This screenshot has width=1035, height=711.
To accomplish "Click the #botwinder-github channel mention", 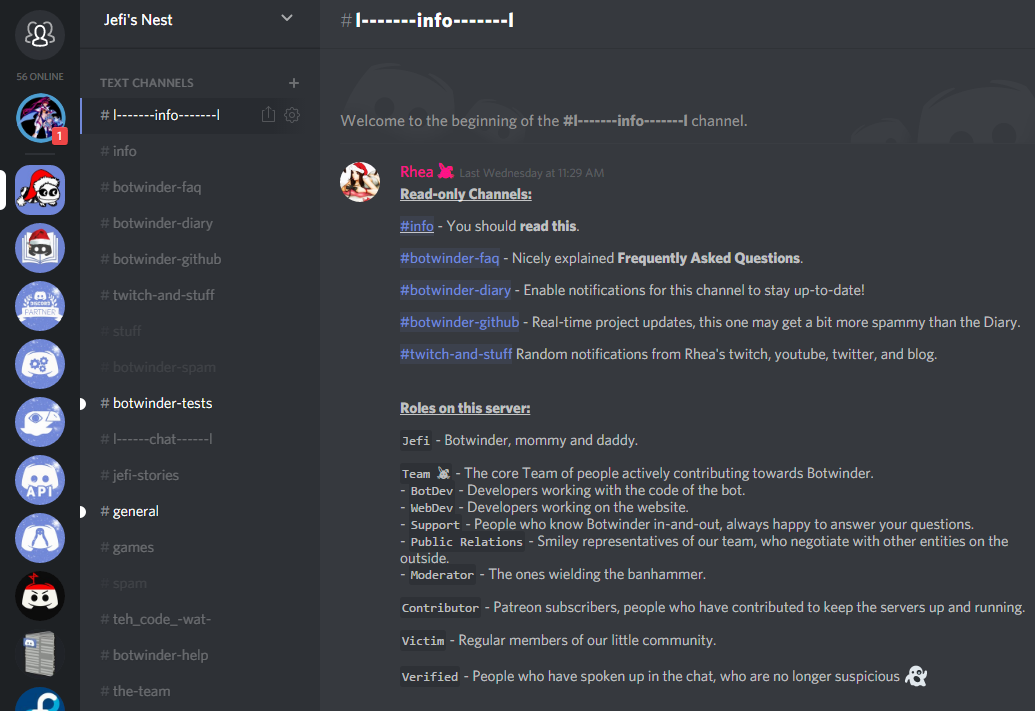I will click(459, 322).
